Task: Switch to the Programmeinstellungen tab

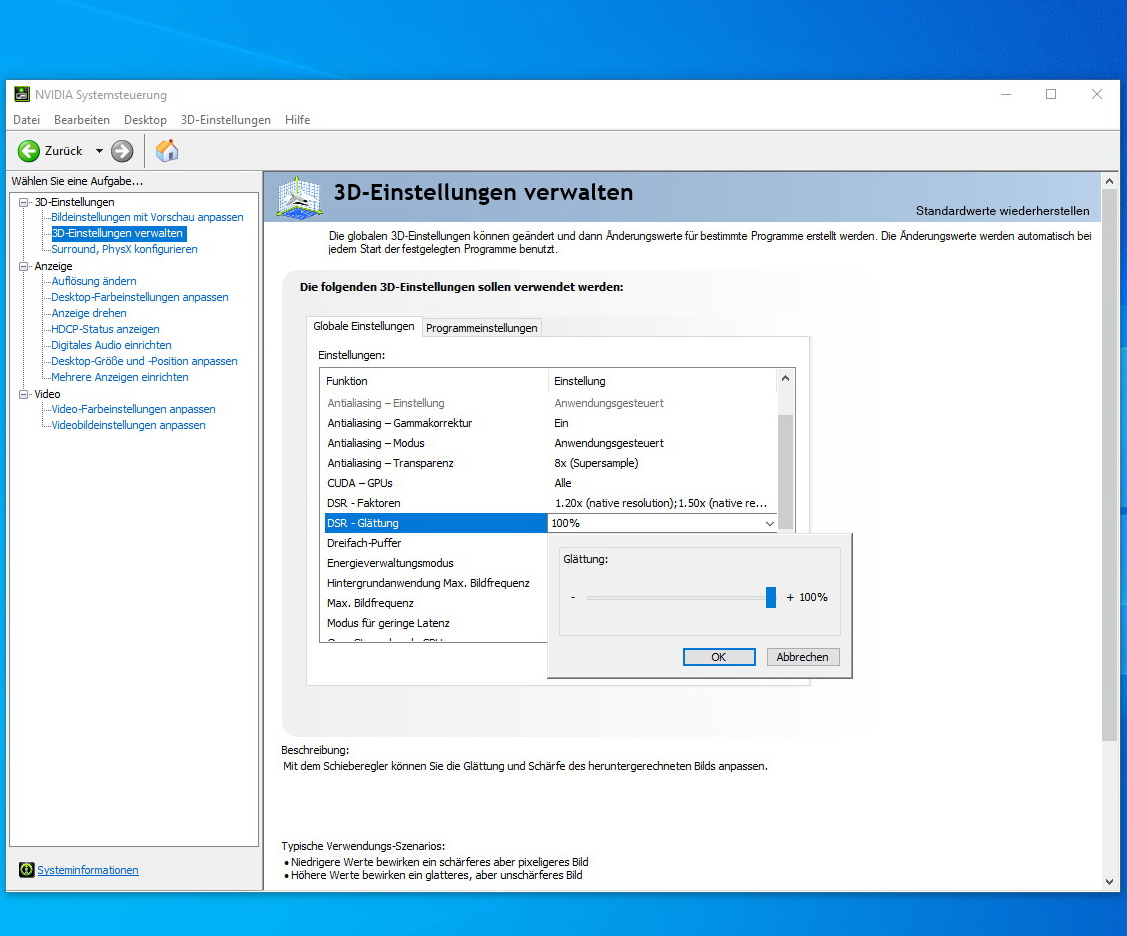Action: point(482,327)
